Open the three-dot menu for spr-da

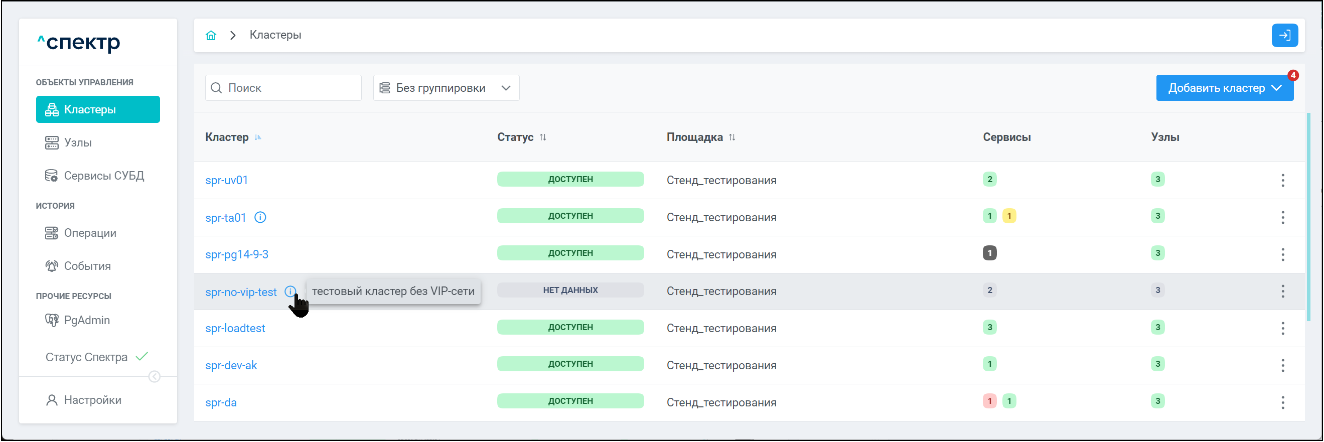pyautogui.click(x=1282, y=402)
